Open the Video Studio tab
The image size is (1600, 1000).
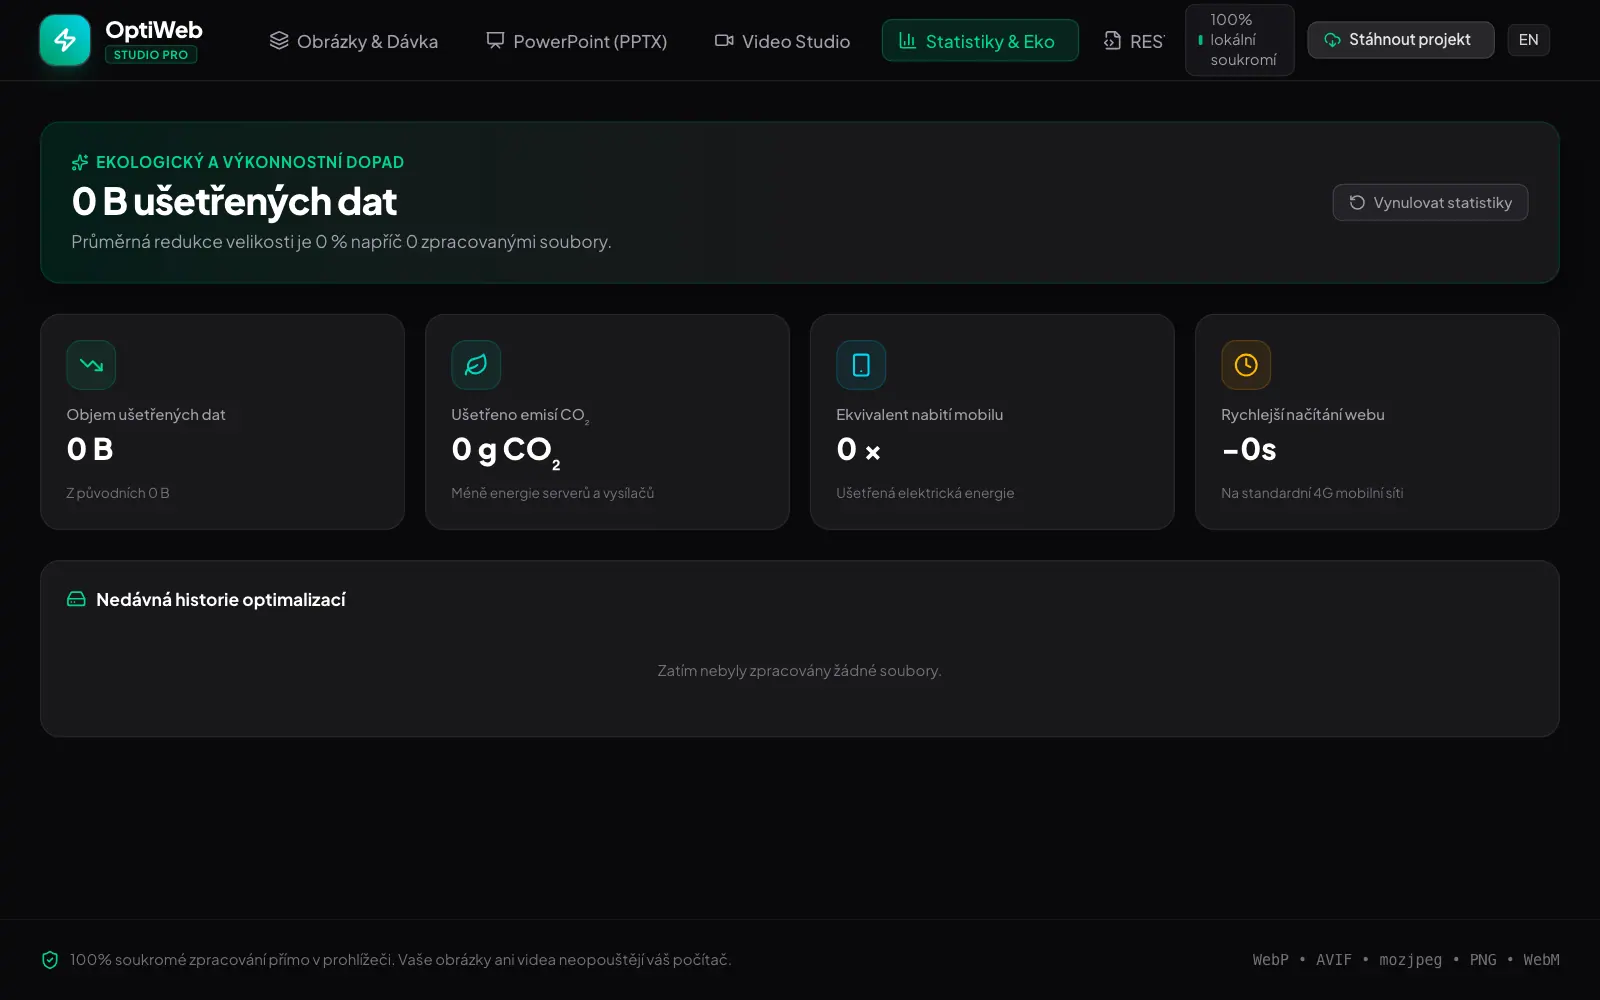tap(782, 41)
